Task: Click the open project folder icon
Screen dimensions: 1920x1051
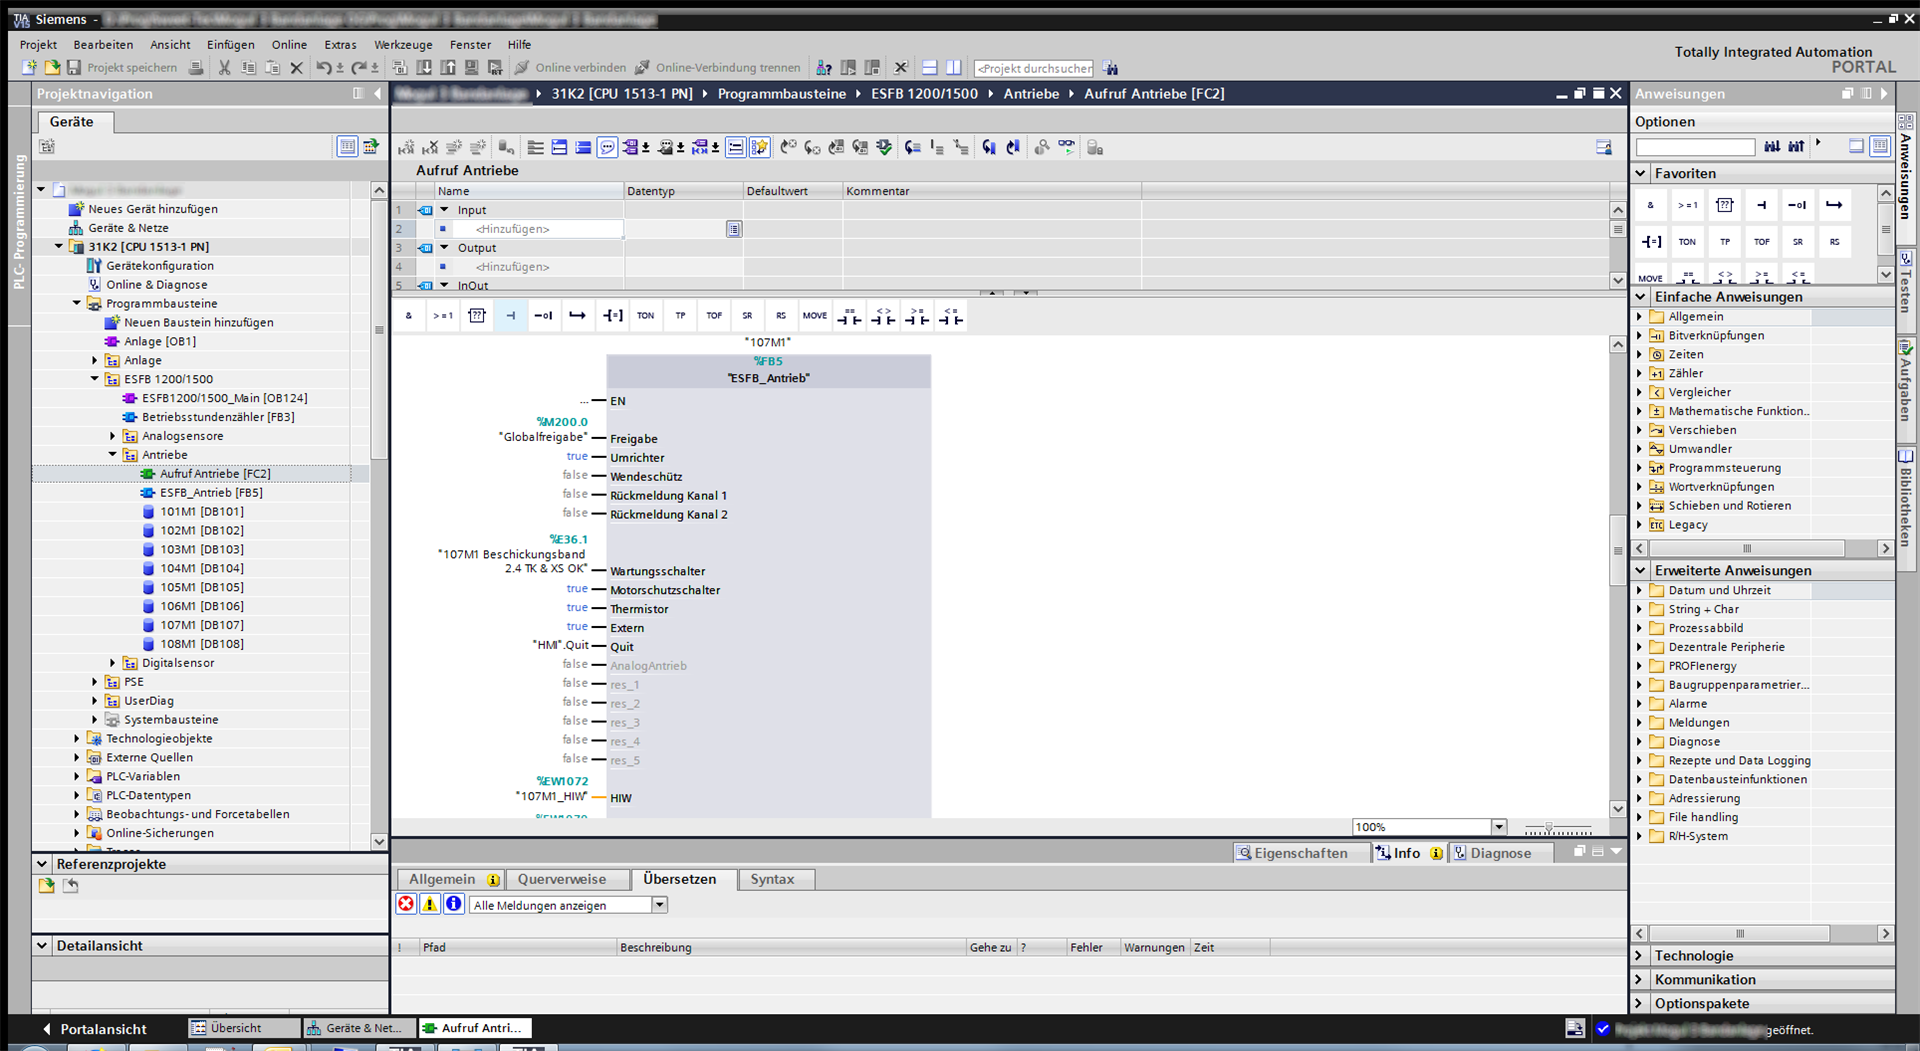Action: (51, 67)
